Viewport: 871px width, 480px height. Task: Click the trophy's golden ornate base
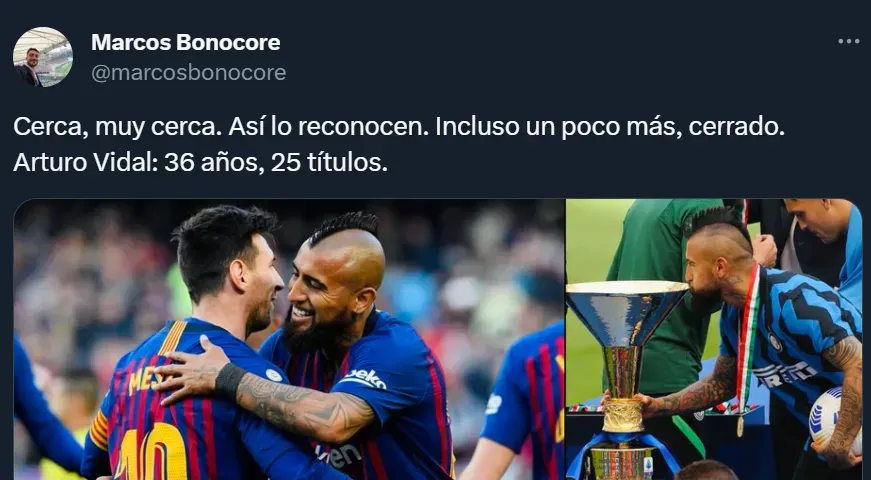622,416
